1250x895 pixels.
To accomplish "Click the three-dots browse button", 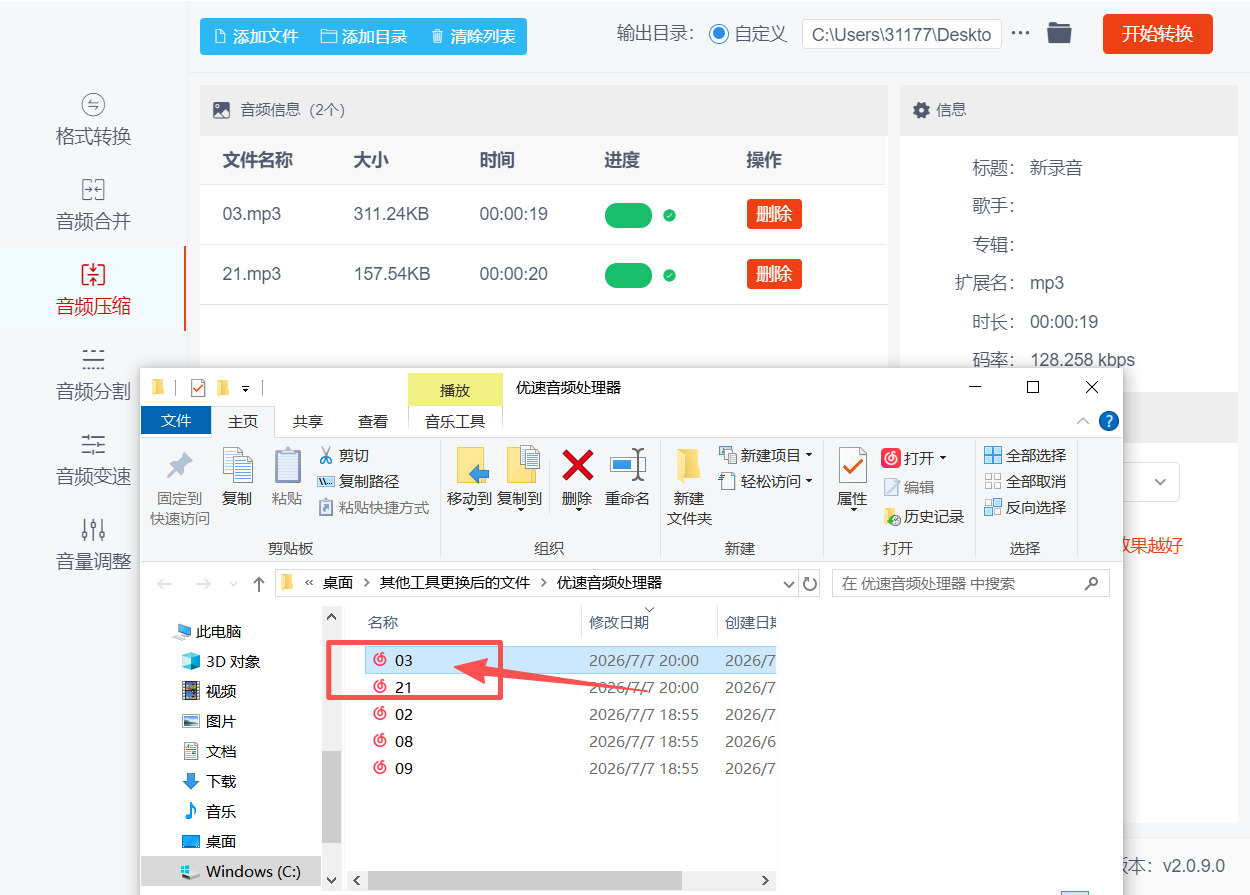I will point(1020,33).
